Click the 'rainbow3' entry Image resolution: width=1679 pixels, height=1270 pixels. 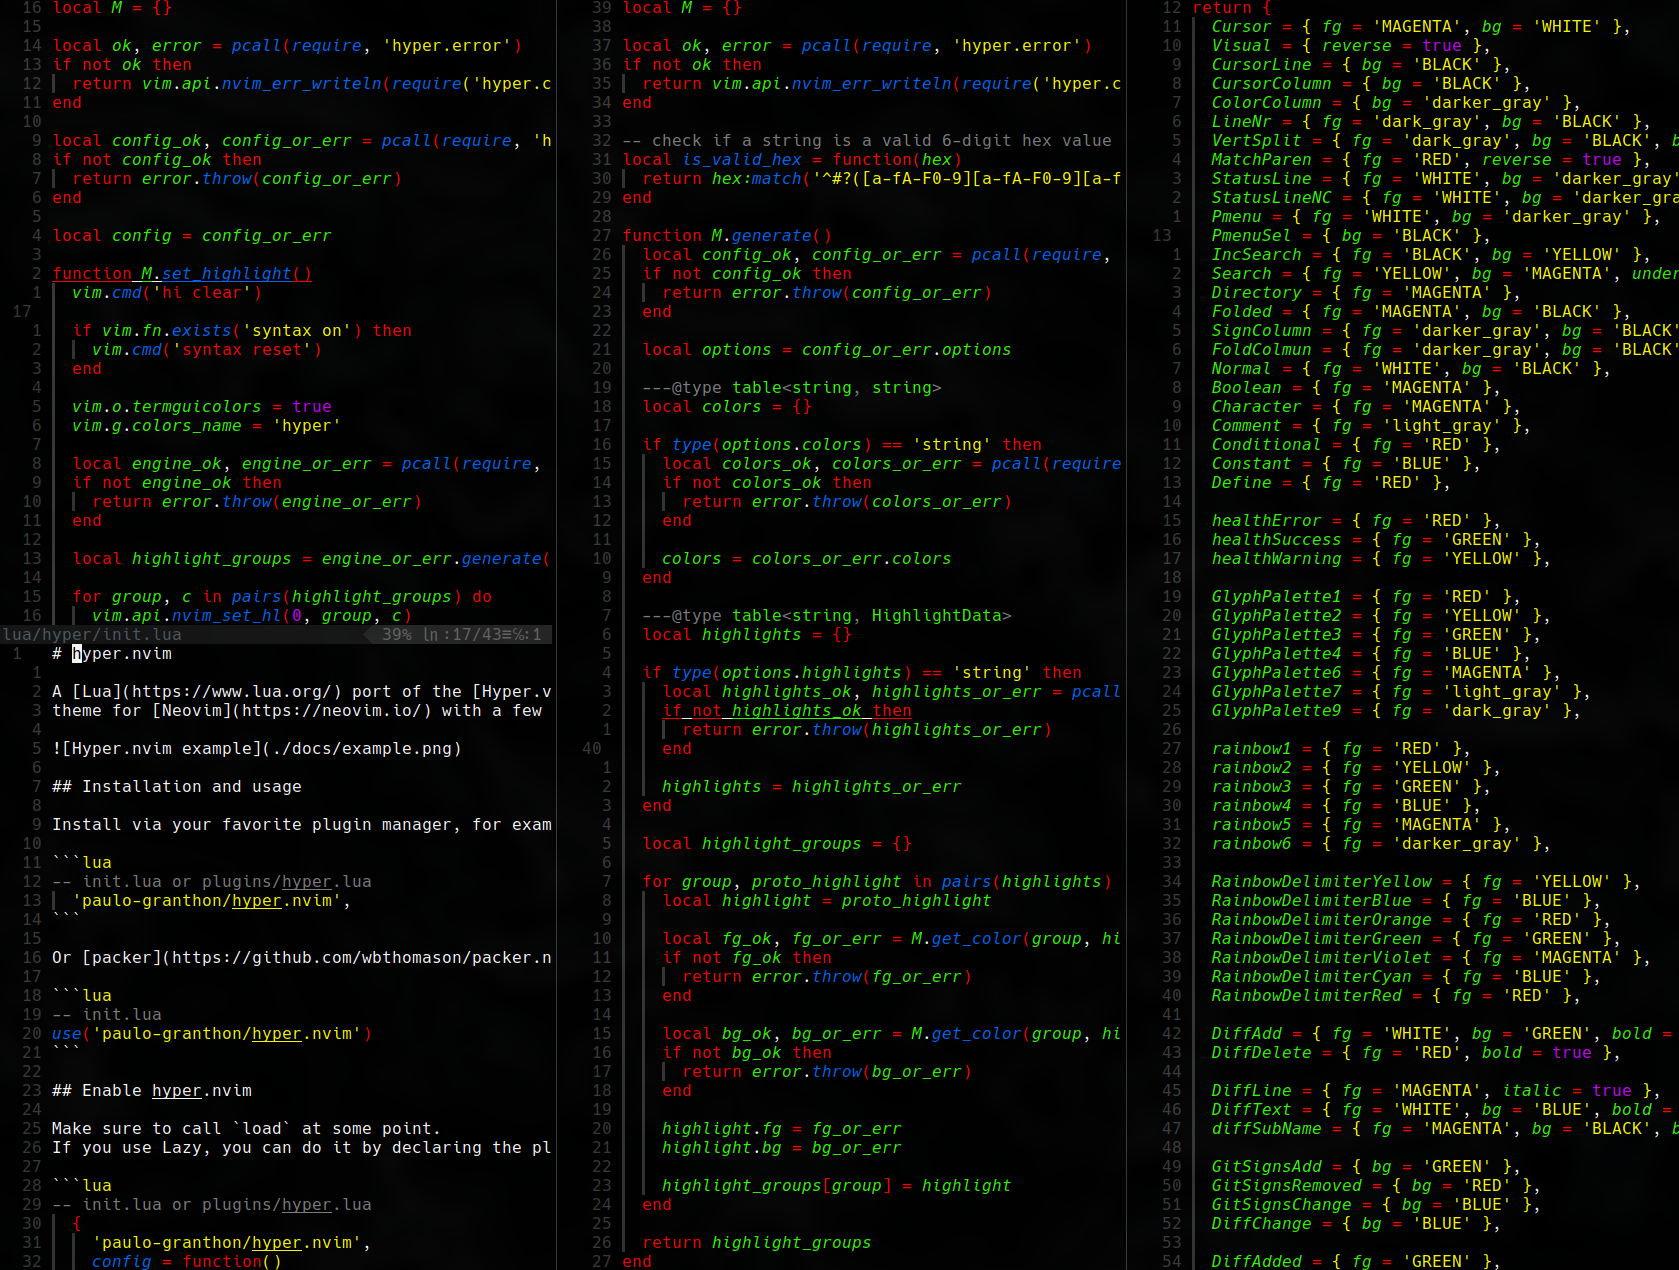tap(1351, 786)
